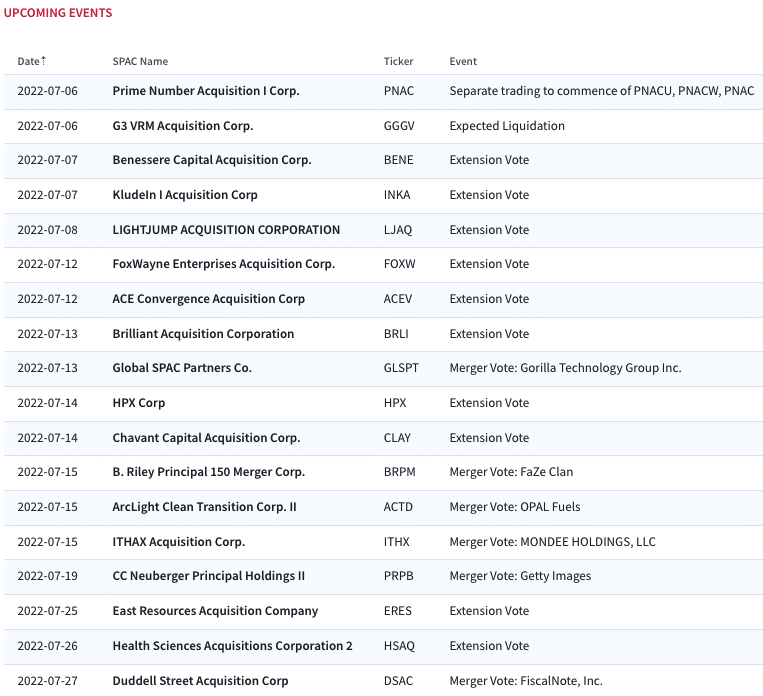Viewport: 763px width, 696px height.
Task: Click the SPAC Name column header
Action: 140,61
